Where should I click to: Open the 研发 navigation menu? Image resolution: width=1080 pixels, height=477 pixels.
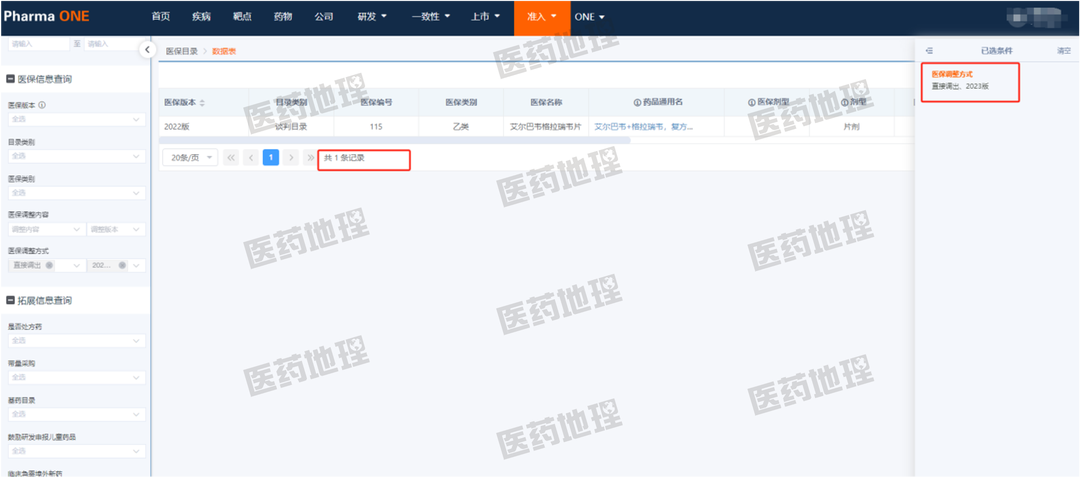coord(375,17)
